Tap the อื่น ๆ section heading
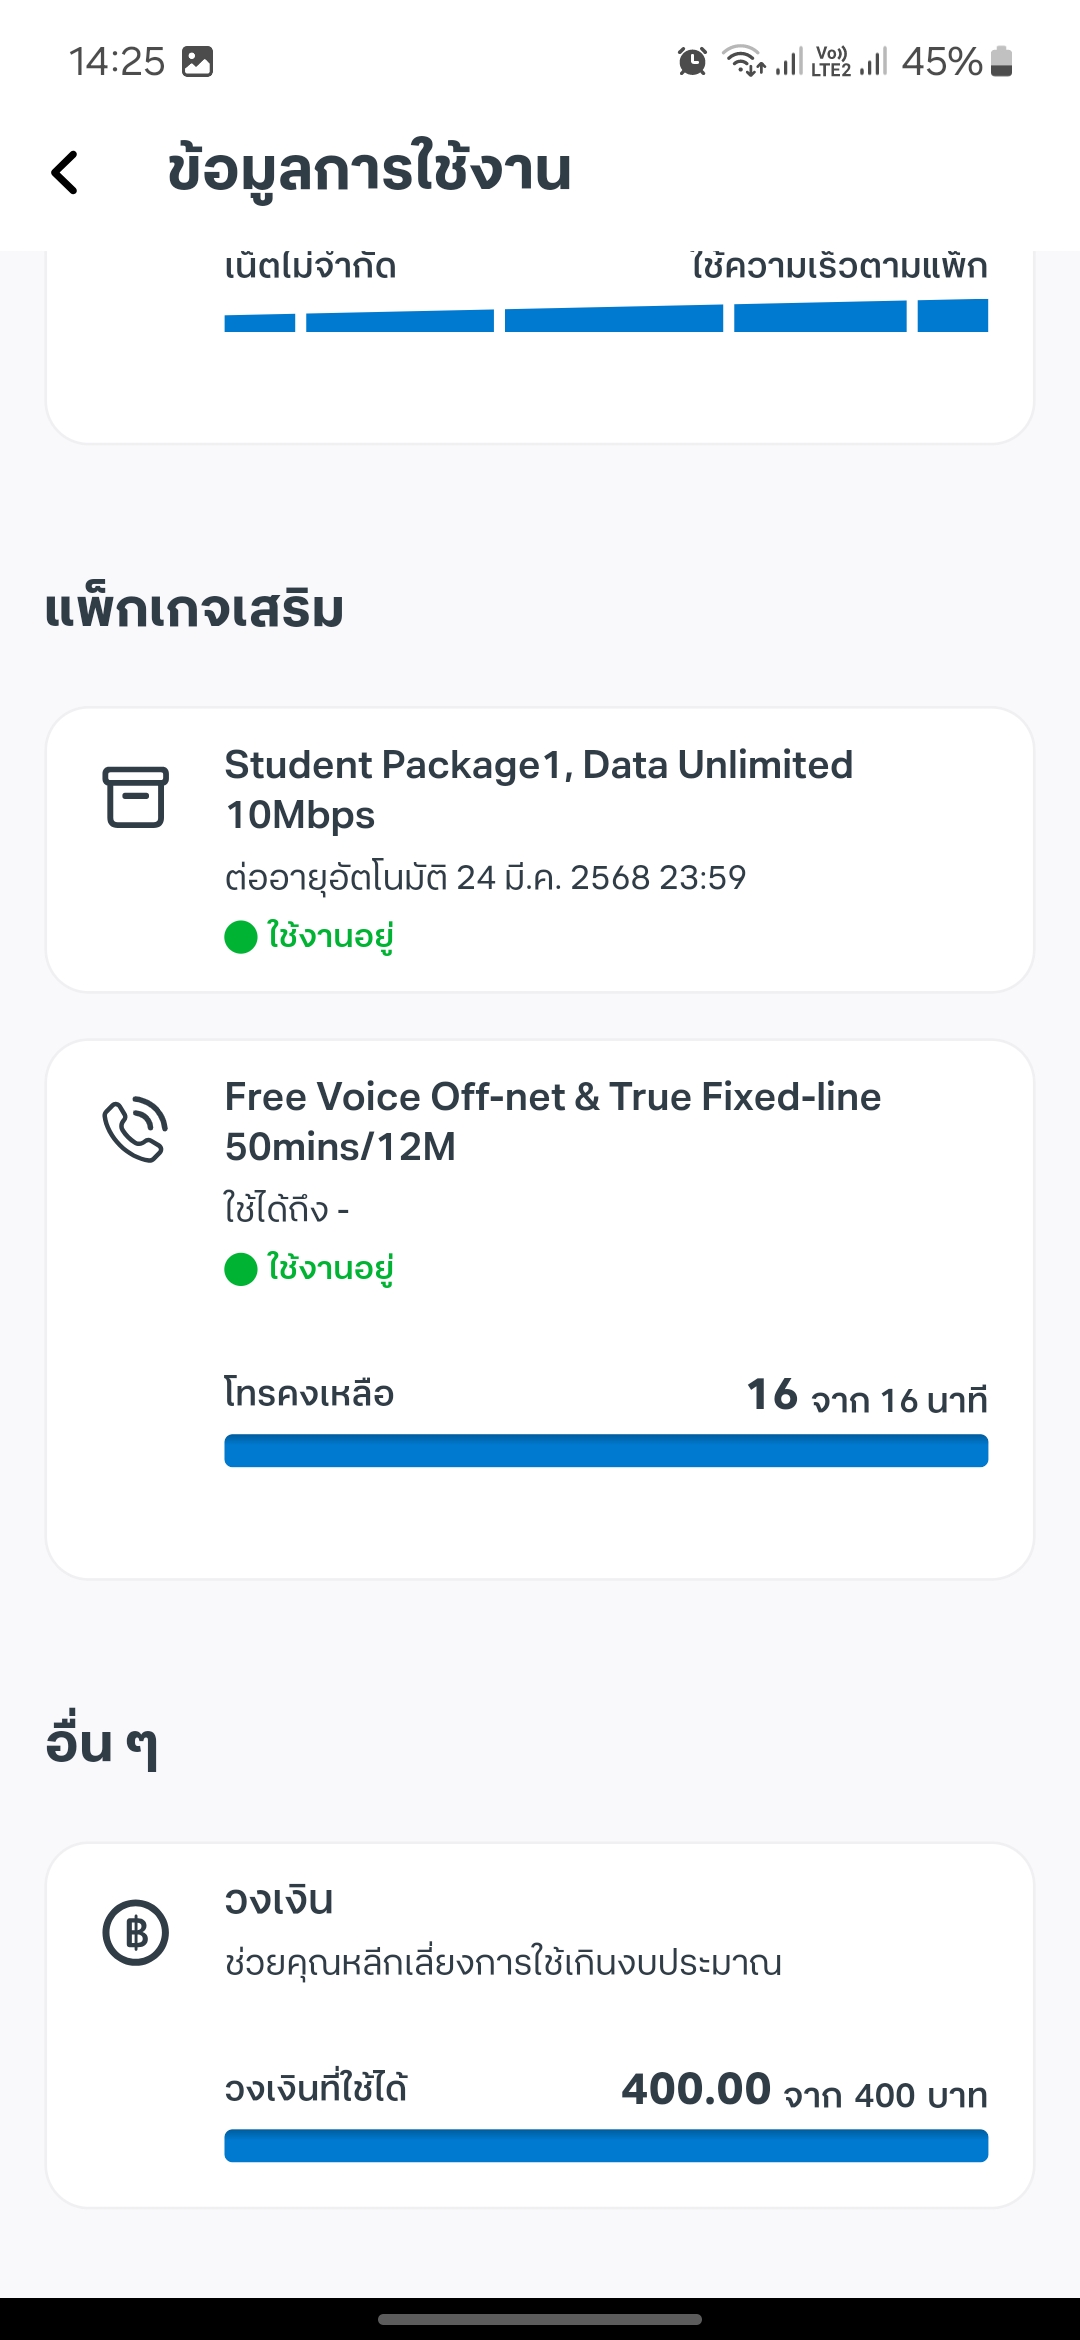Image resolution: width=1080 pixels, height=2340 pixels. pos(102,1743)
